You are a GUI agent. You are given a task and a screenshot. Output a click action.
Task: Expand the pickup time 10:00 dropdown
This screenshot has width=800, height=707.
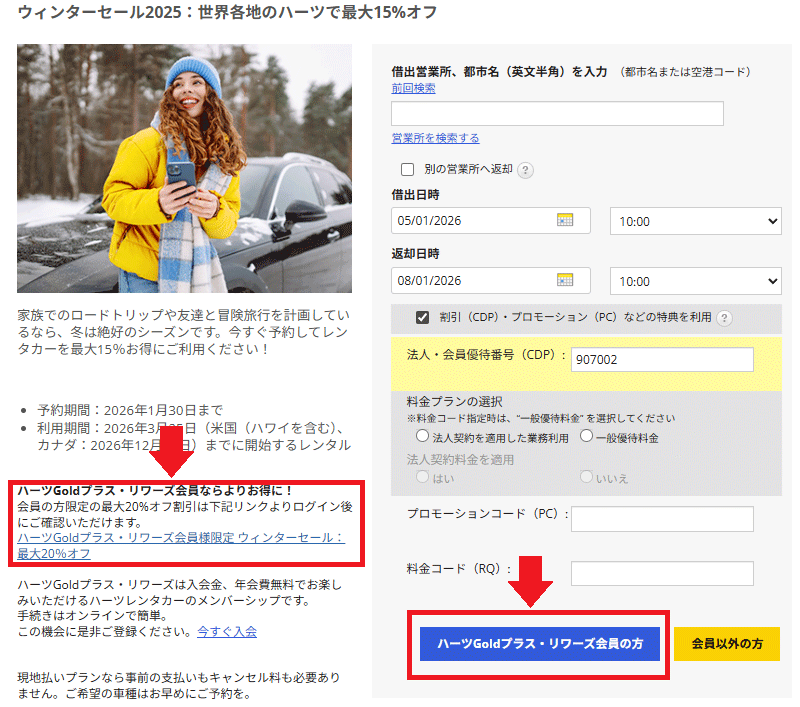(x=695, y=221)
